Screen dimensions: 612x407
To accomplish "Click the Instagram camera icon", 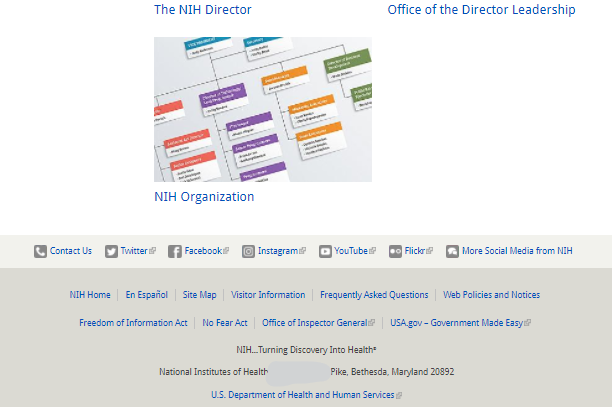I will [248, 251].
